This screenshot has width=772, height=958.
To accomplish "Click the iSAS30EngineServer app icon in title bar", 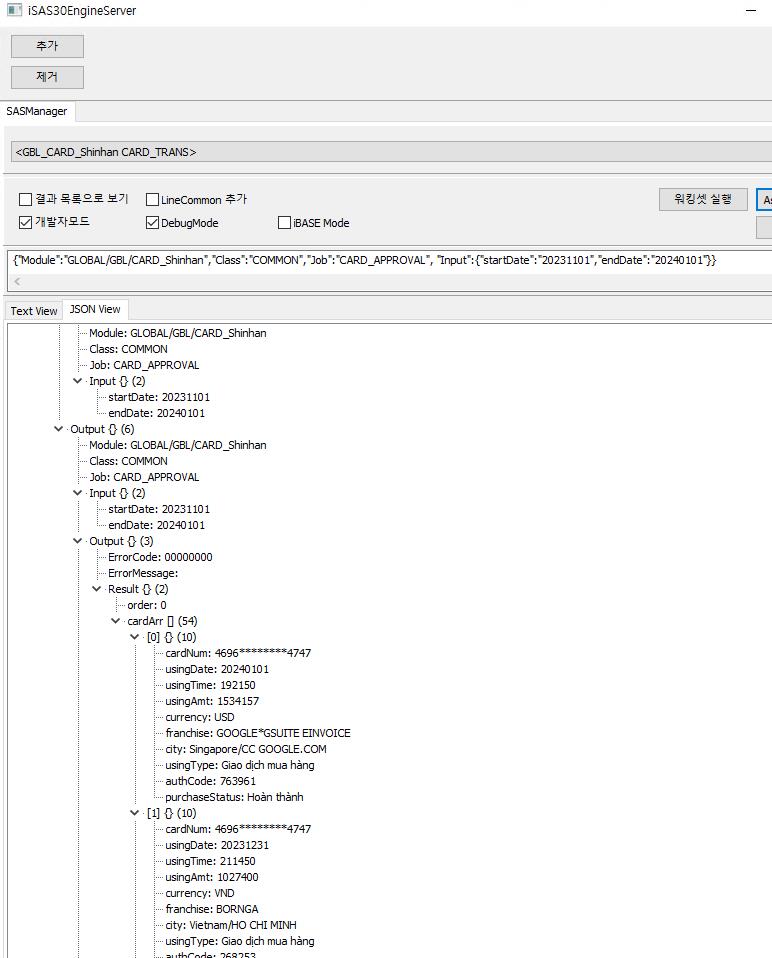I will pyautogui.click(x=14, y=10).
